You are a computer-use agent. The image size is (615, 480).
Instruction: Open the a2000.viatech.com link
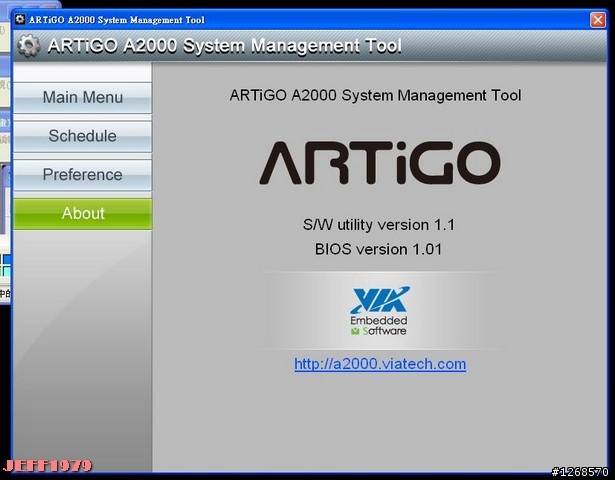pos(380,364)
